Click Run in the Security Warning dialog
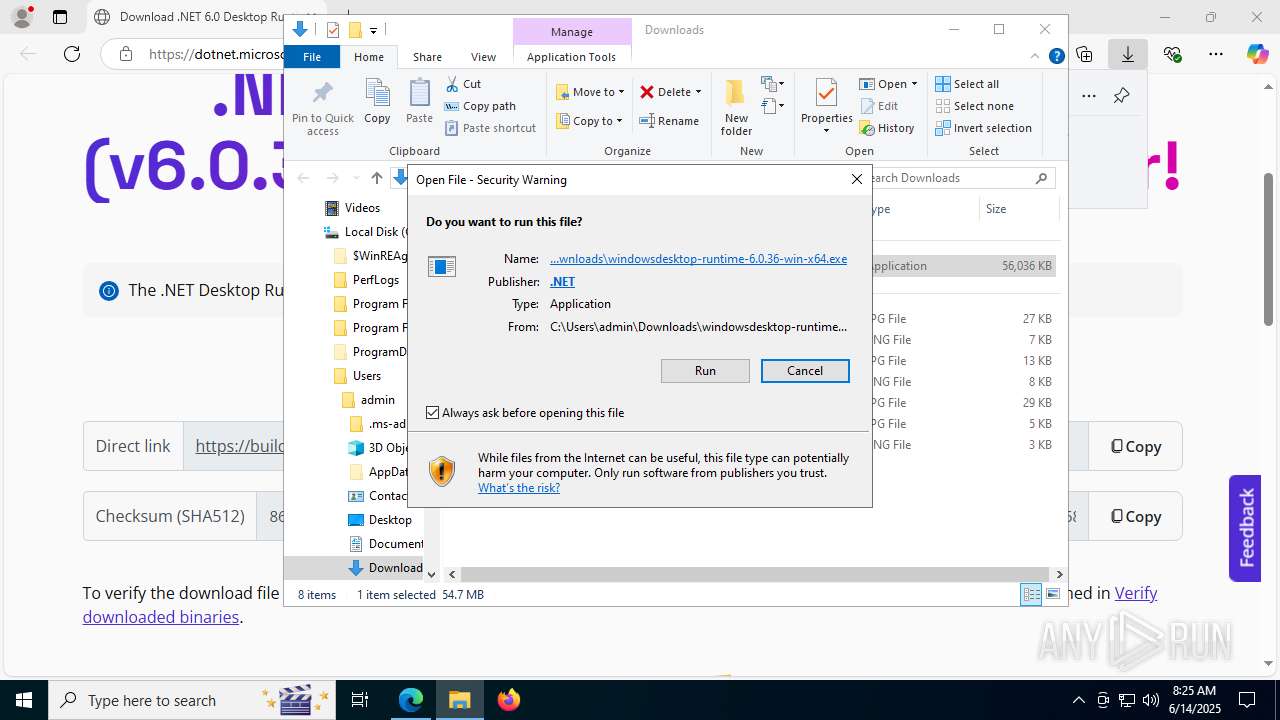Viewport: 1280px width, 720px height. click(705, 371)
